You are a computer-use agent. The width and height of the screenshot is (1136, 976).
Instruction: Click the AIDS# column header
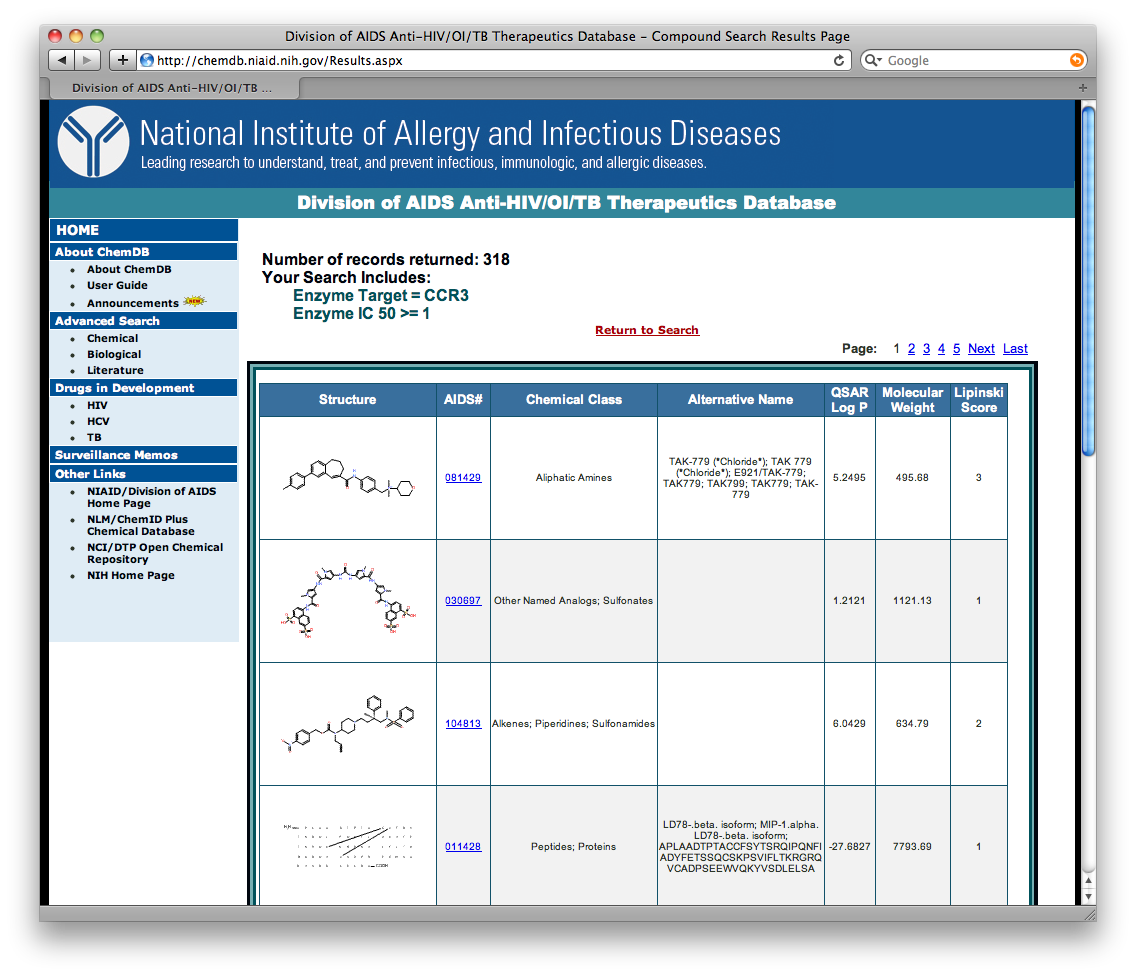coord(463,400)
